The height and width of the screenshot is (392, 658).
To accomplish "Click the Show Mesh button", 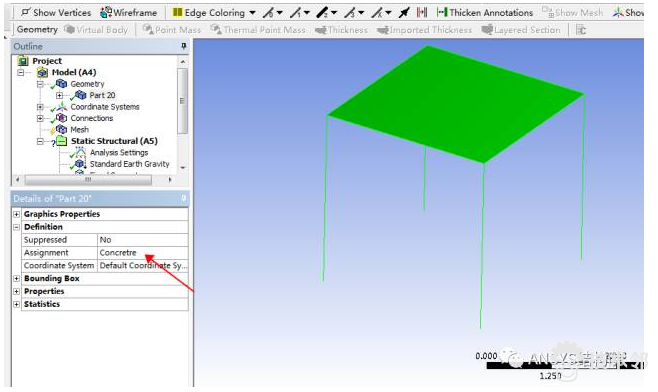I will click(x=572, y=13).
